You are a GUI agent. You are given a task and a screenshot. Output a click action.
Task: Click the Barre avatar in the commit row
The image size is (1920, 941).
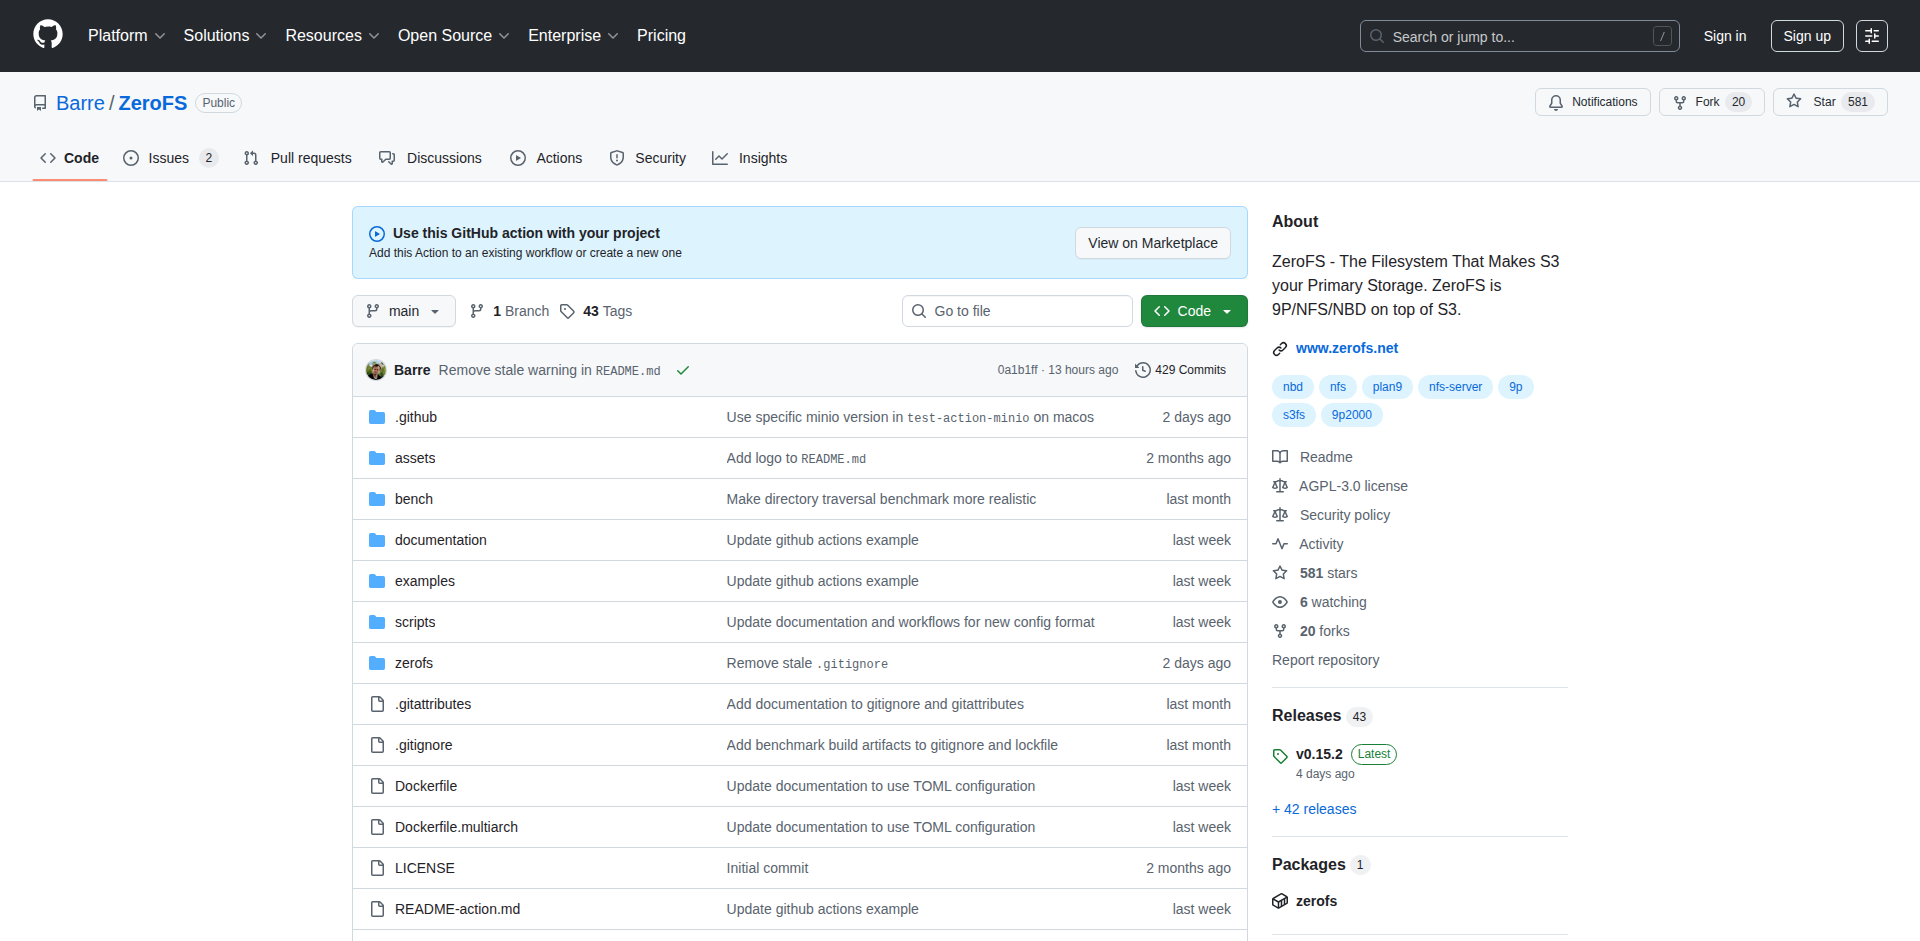point(376,370)
